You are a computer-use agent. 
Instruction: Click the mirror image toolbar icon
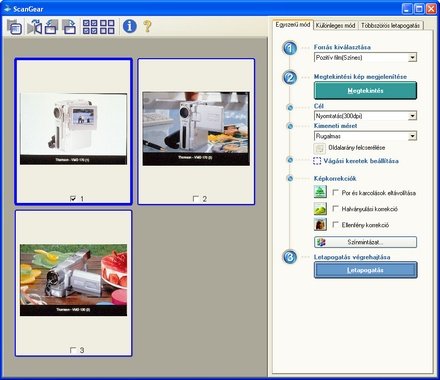pyautogui.click(x=35, y=27)
